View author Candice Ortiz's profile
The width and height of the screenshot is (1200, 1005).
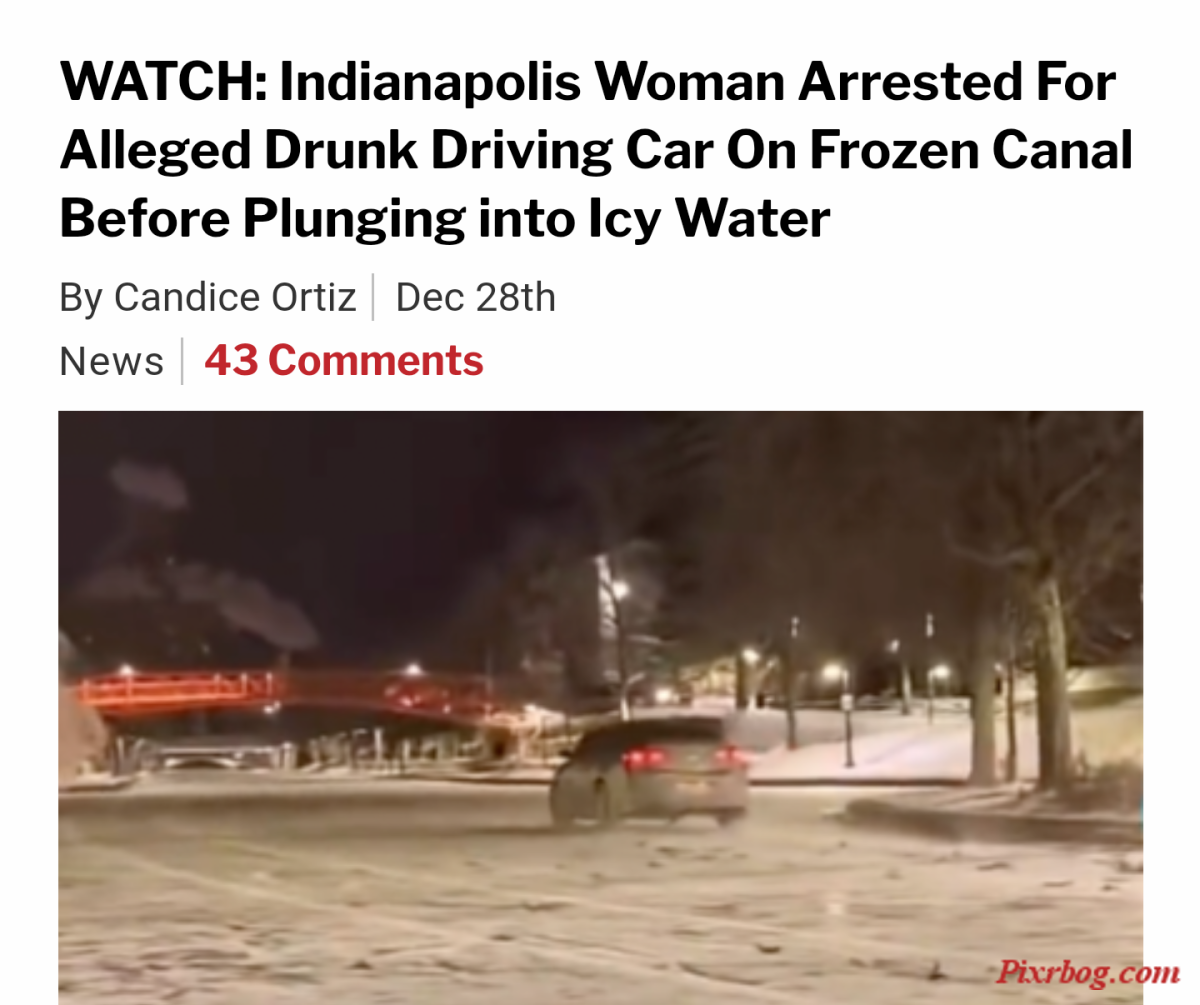pos(235,298)
